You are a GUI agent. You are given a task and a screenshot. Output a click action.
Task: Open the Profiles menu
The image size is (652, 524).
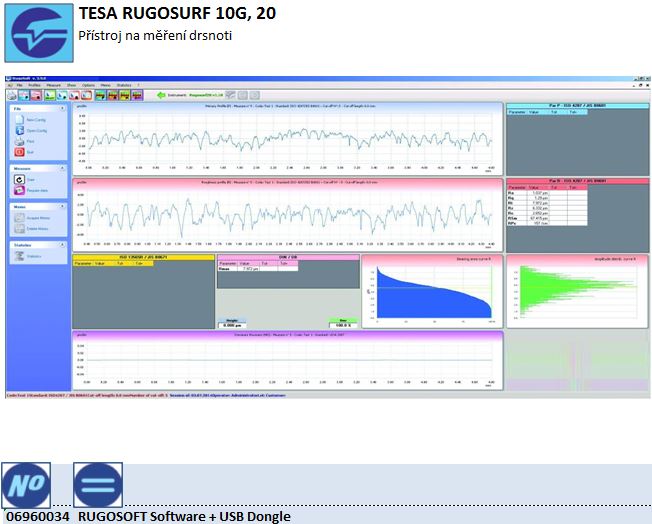point(35,85)
